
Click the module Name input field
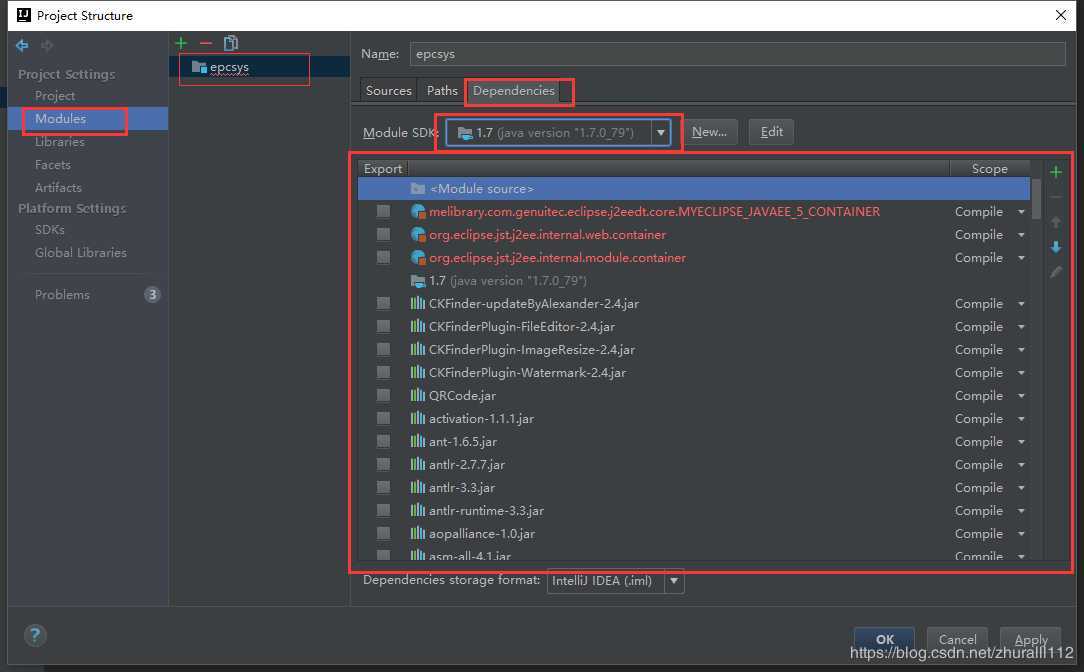738,54
